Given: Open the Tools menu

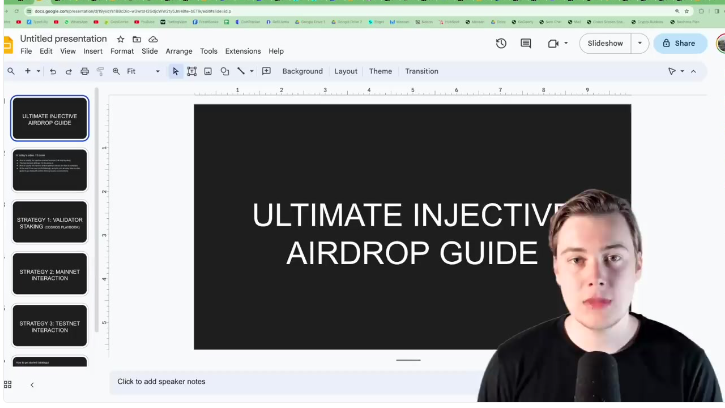Looking at the screenshot, I should coord(209,51).
